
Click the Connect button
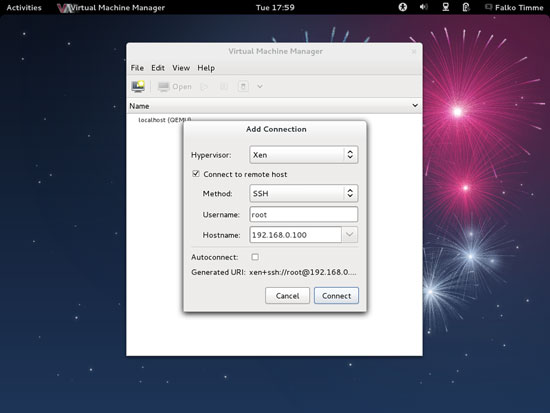pos(336,296)
